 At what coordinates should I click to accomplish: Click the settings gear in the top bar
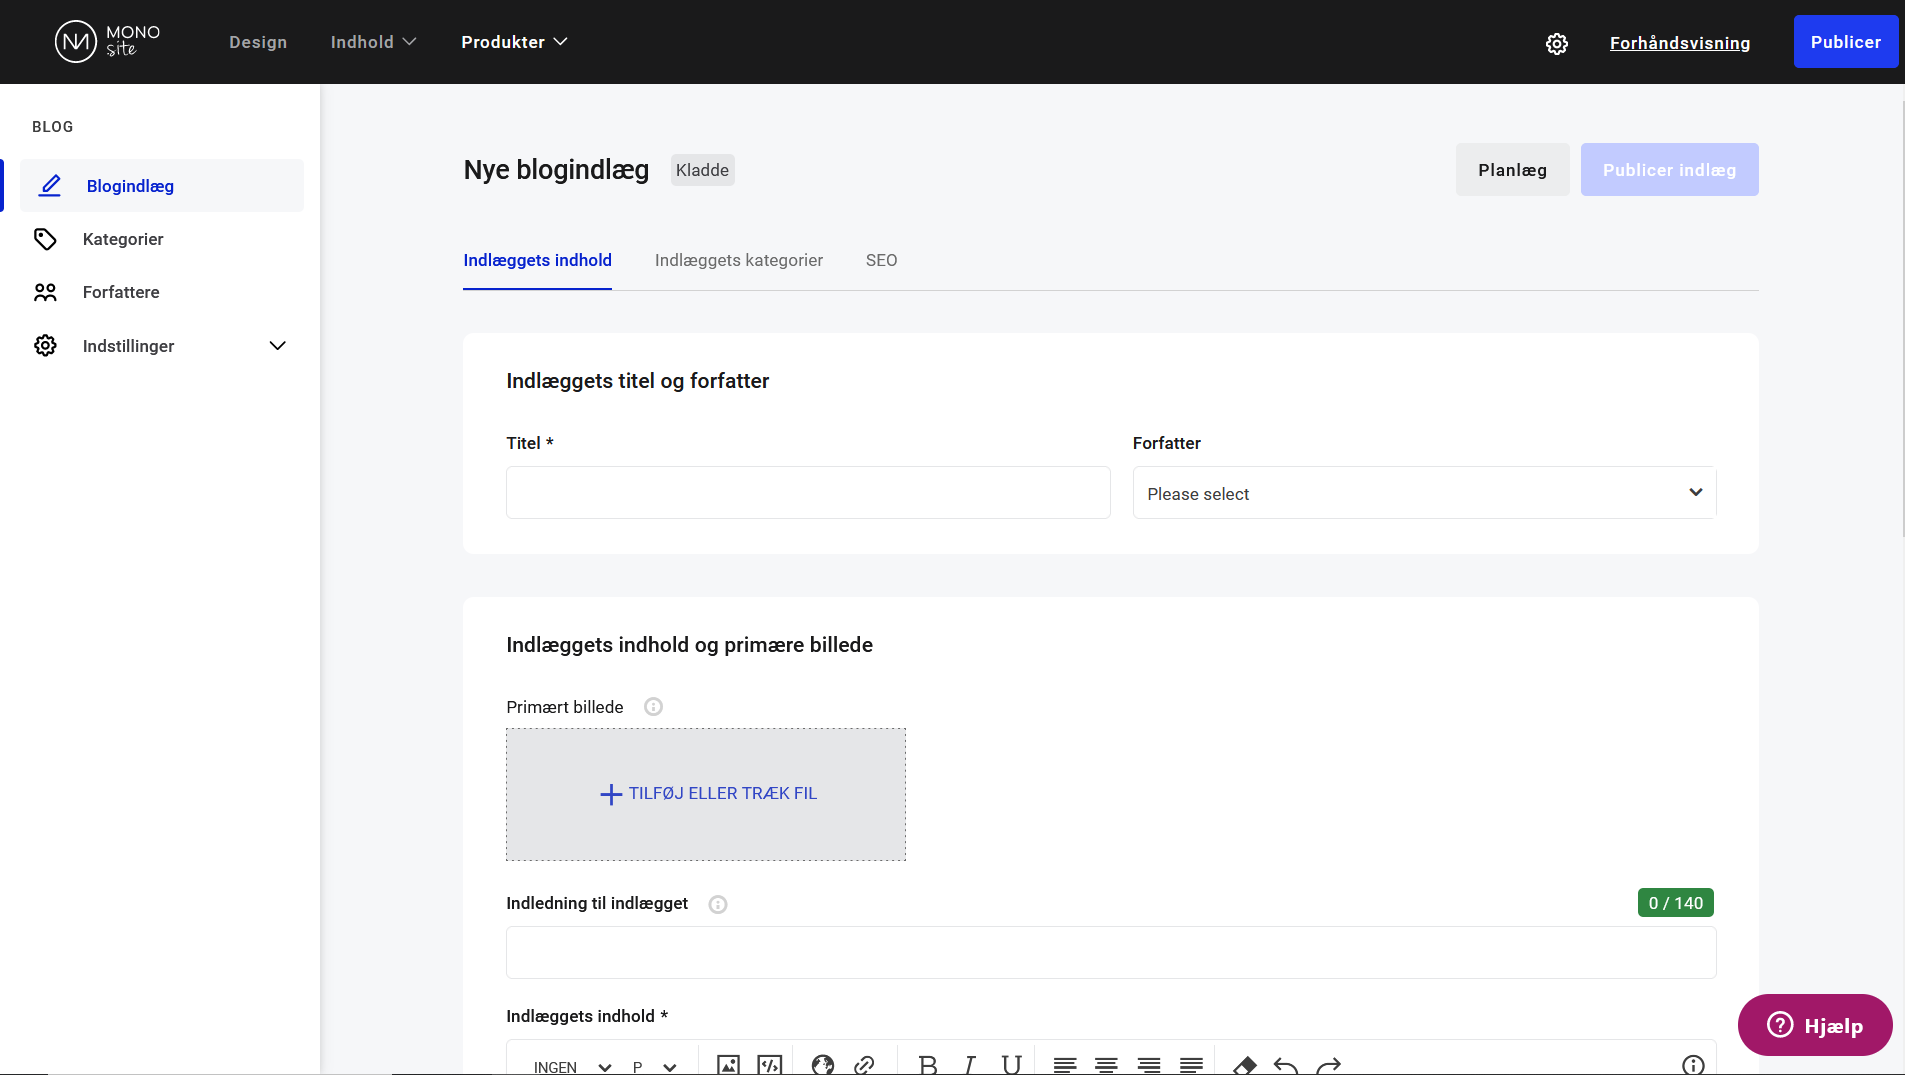click(1556, 43)
